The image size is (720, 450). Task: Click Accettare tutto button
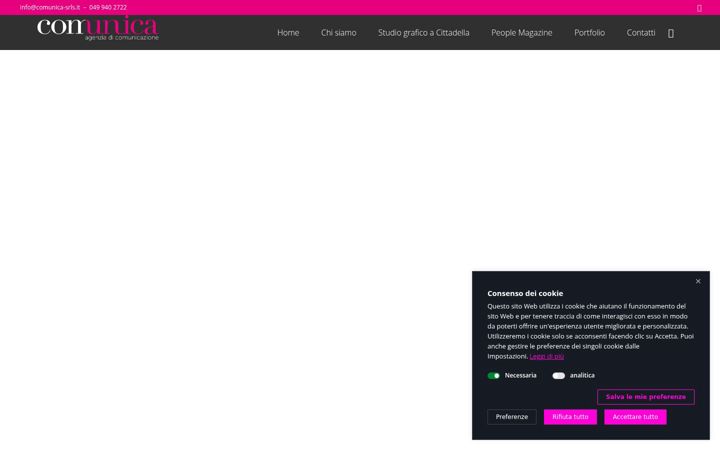pyautogui.click(x=635, y=417)
